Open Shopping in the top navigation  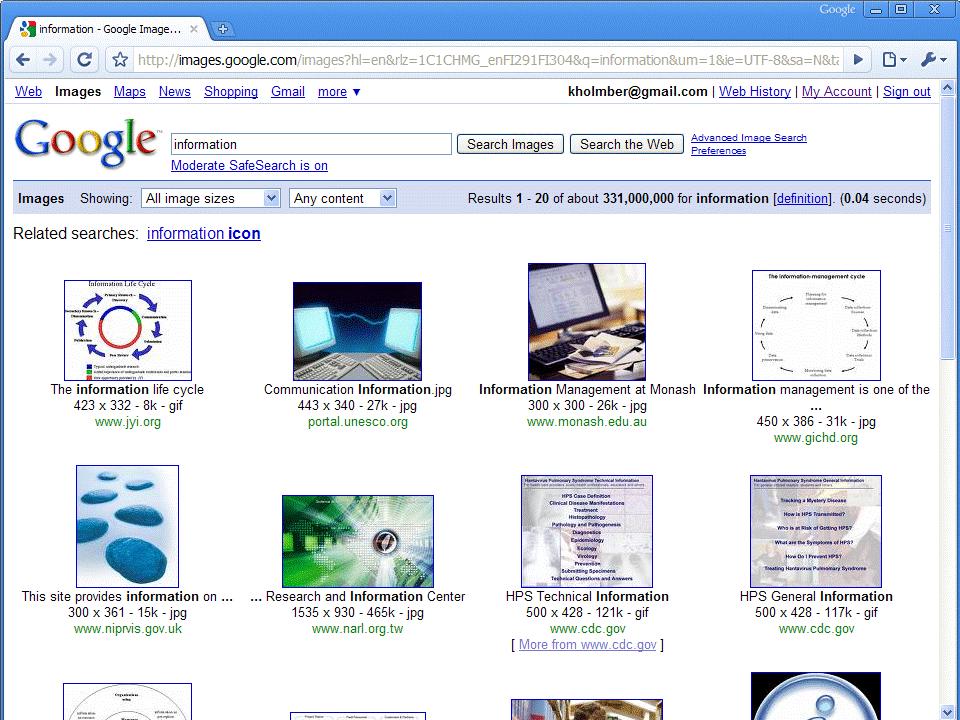click(x=231, y=92)
